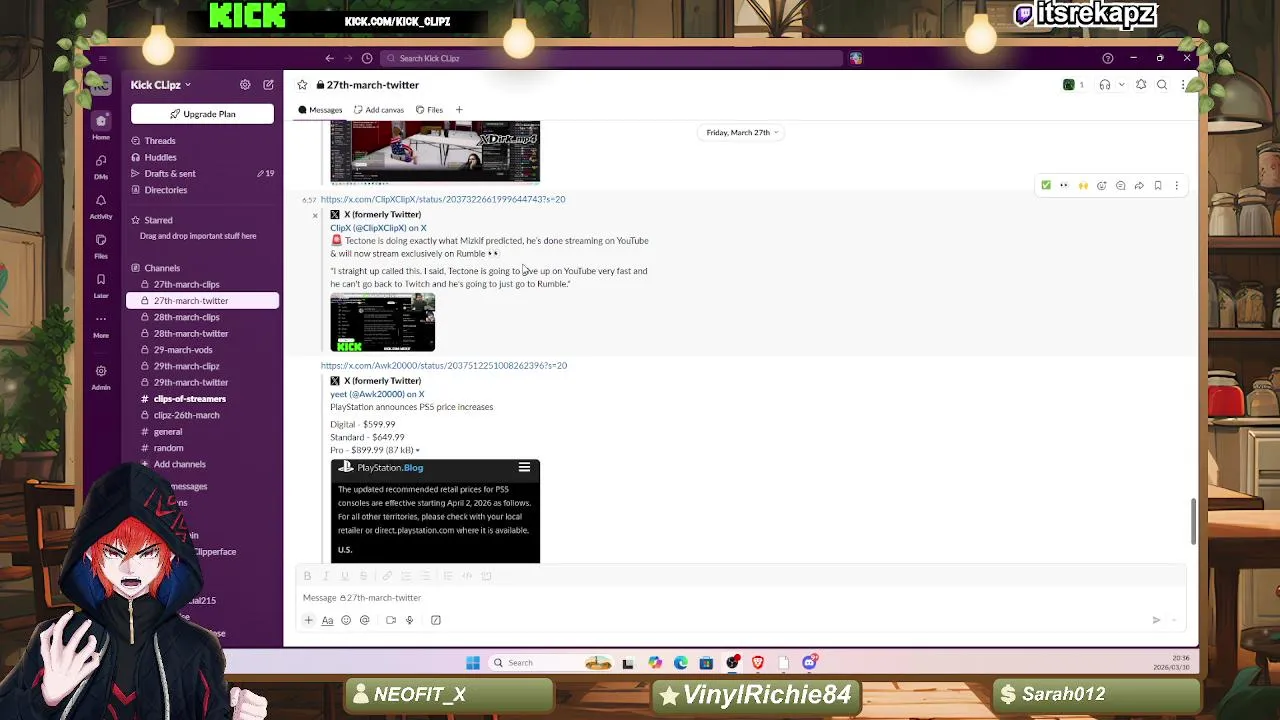Screen dimensions: 1280x720
Task: Open channel notification bell settings
Action: tap(1141, 85)
